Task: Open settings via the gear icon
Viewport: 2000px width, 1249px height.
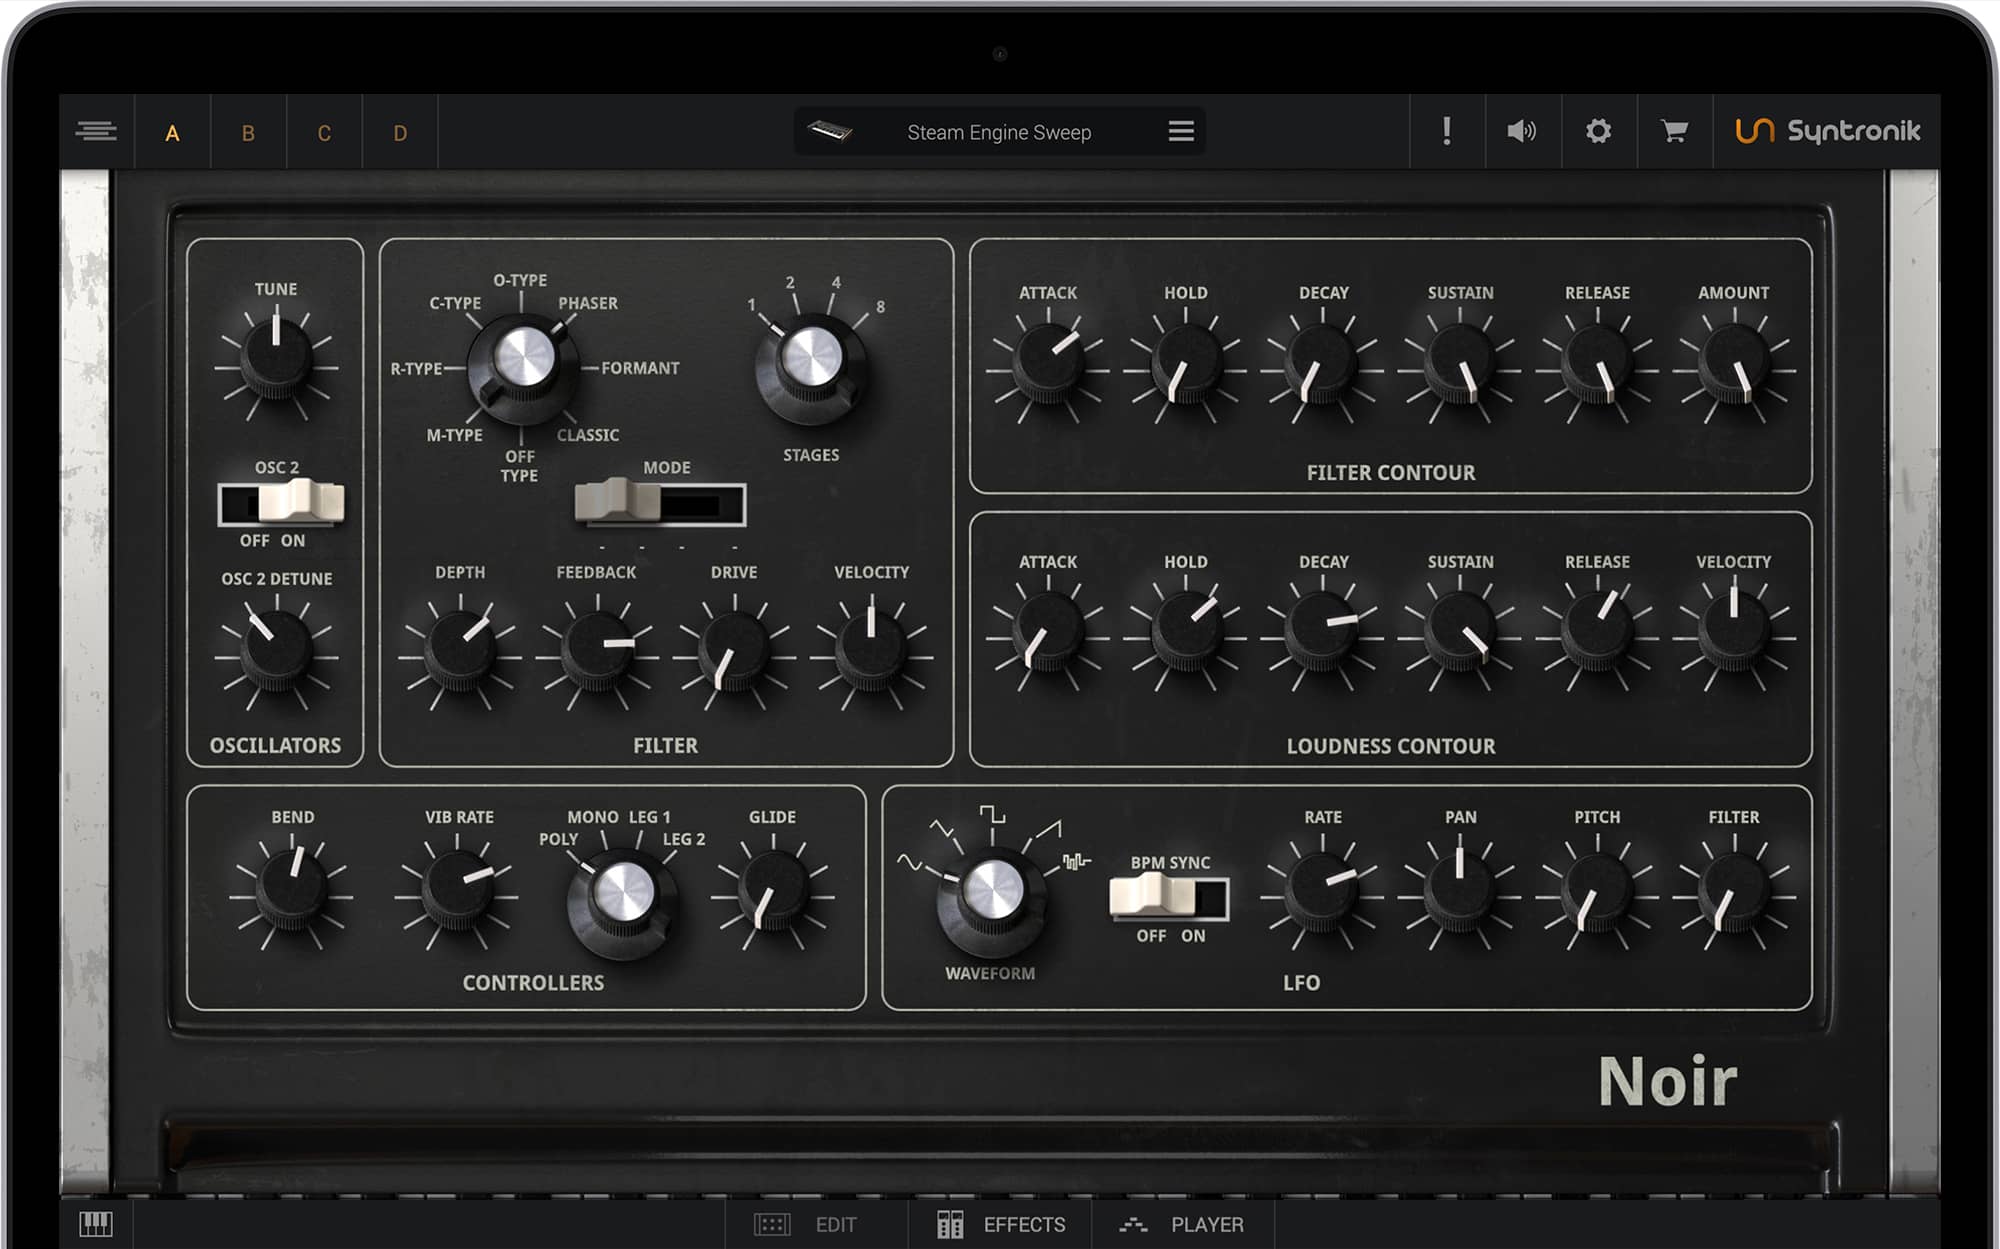Action: pyautogui.click(x=1598, y=131)
